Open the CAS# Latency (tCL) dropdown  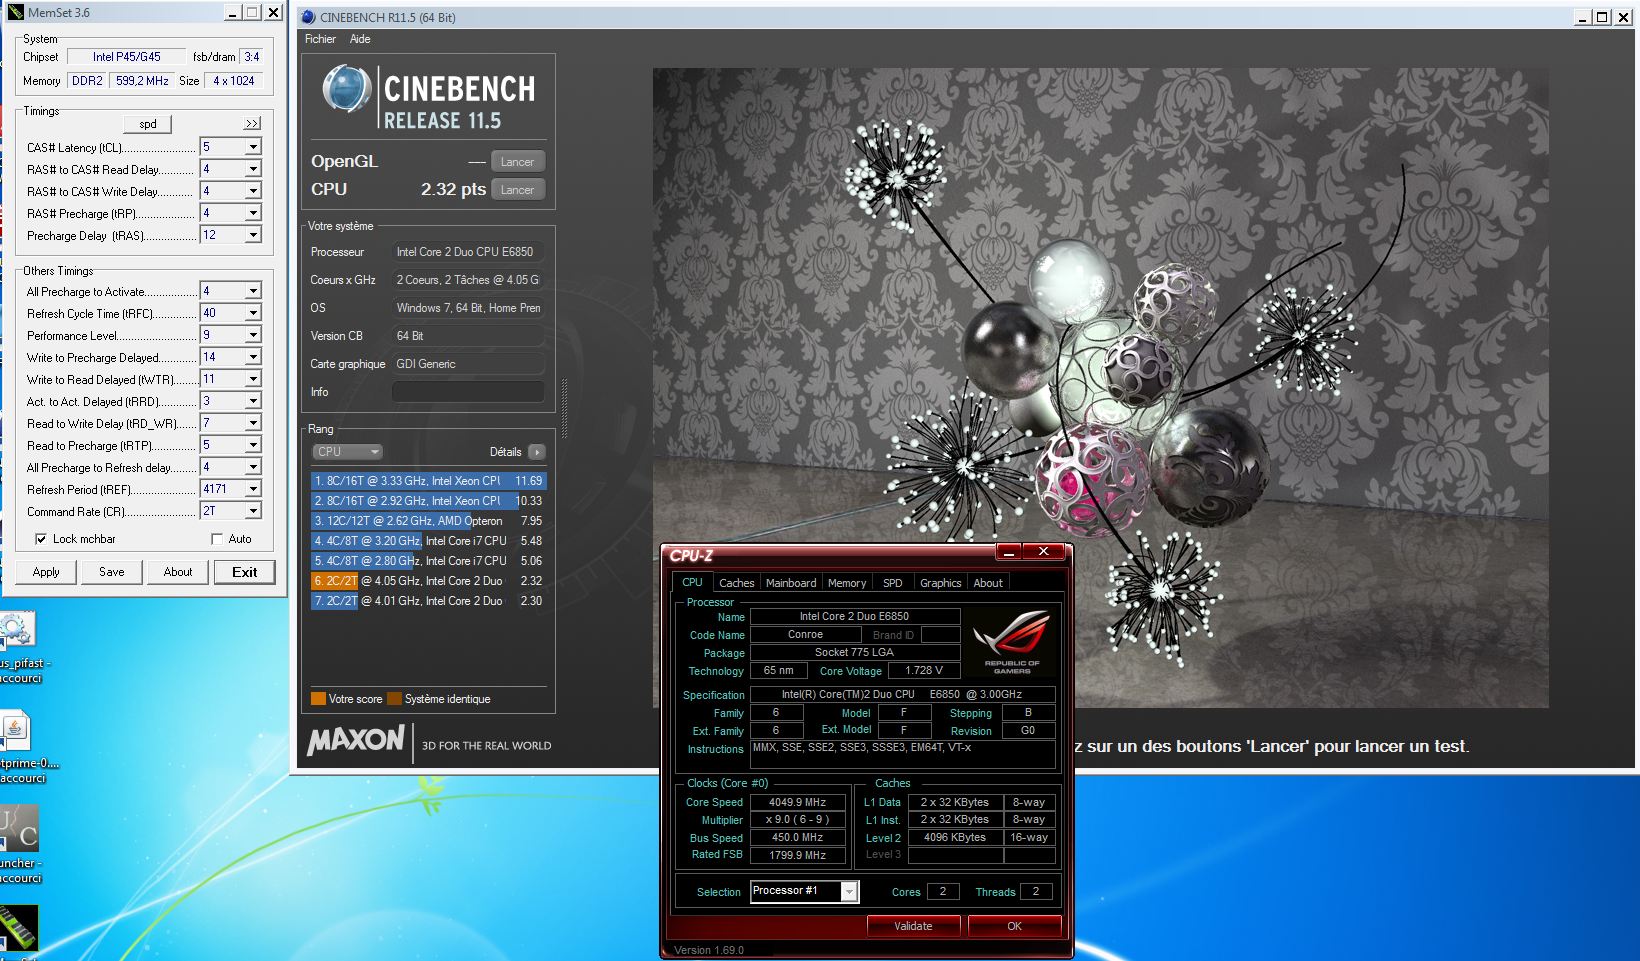(x=253, y=147)
